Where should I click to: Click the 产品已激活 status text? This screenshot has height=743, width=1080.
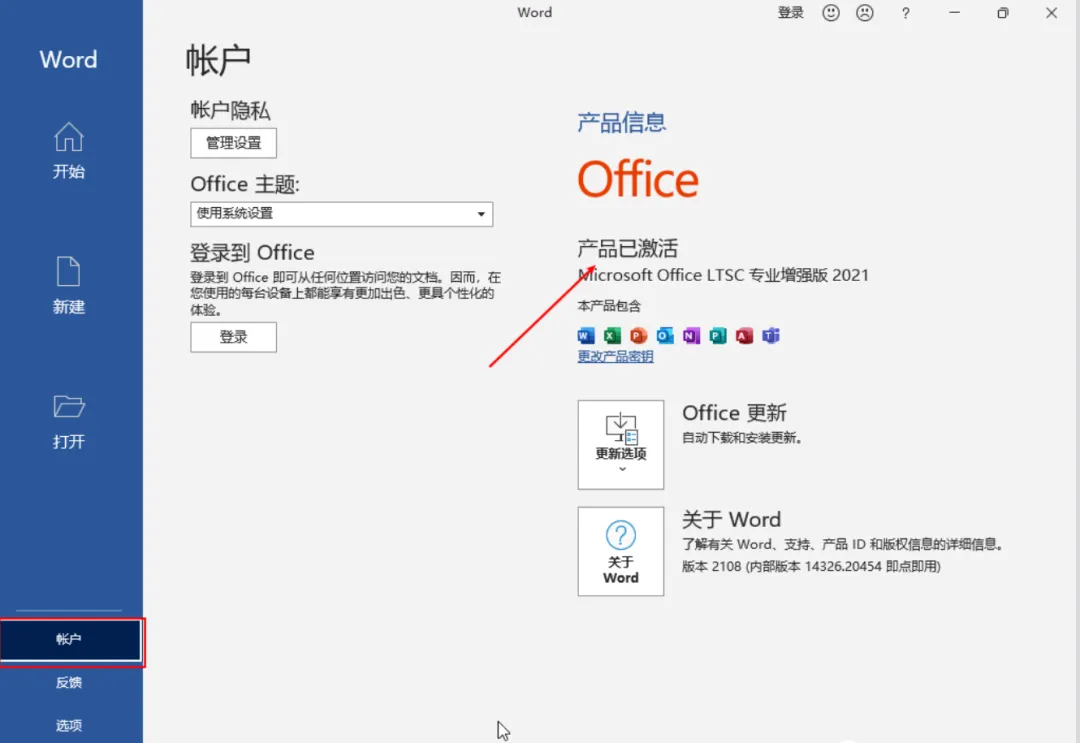coord(627,248)
